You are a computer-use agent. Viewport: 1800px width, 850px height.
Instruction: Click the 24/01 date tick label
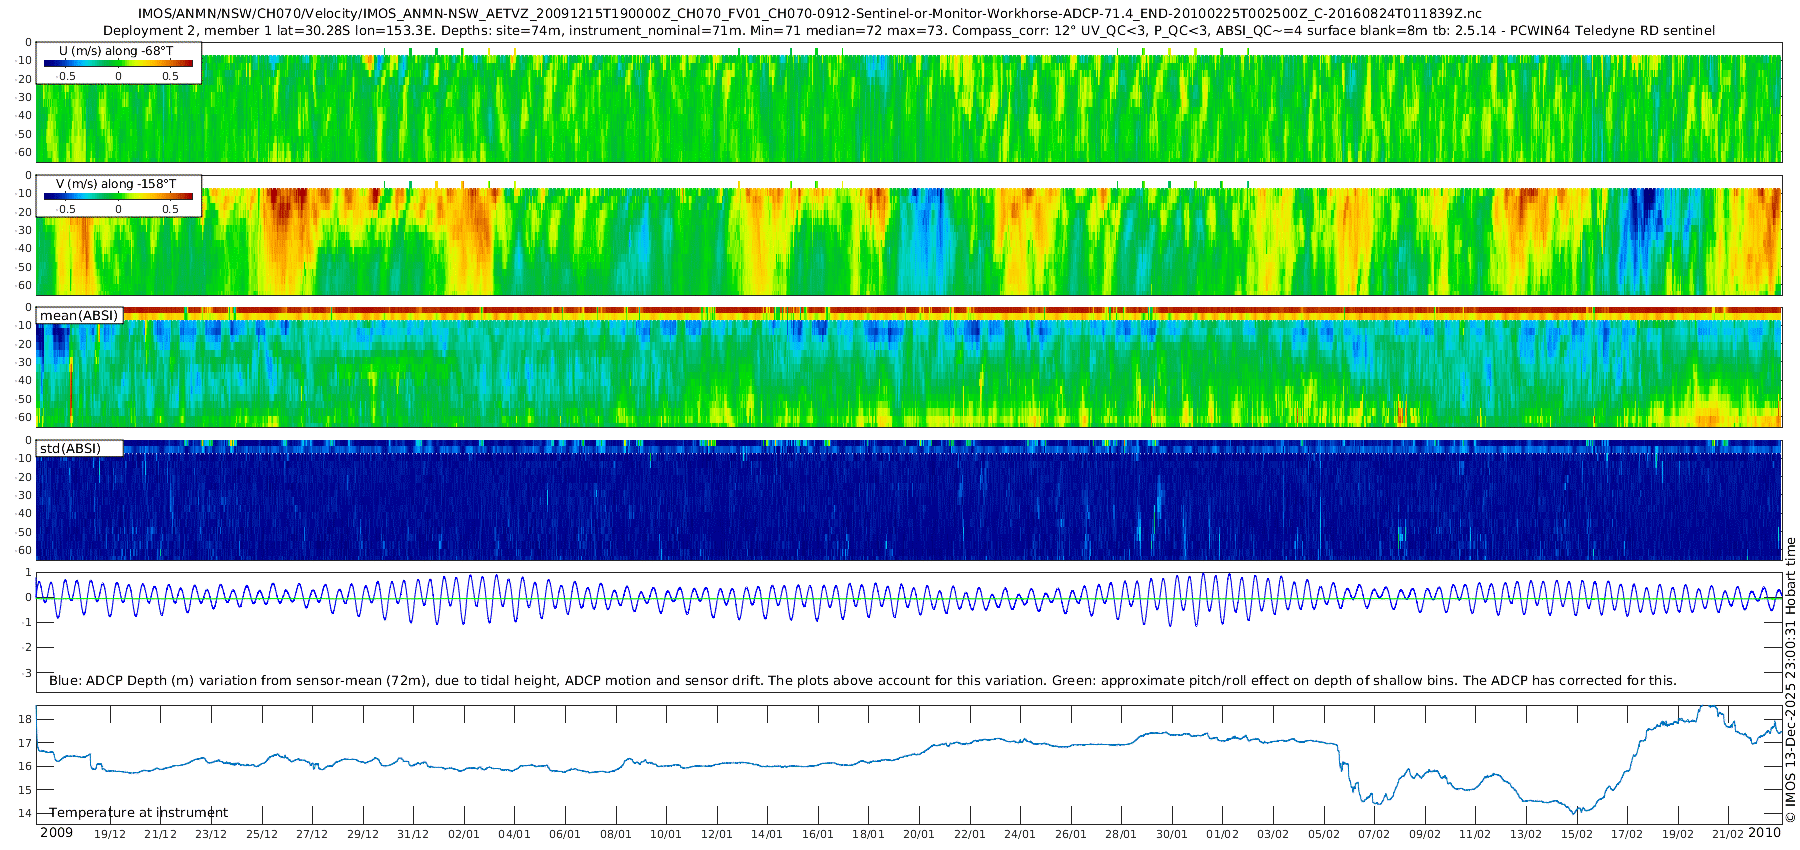pyautogui.click(x=1020, y=834)
